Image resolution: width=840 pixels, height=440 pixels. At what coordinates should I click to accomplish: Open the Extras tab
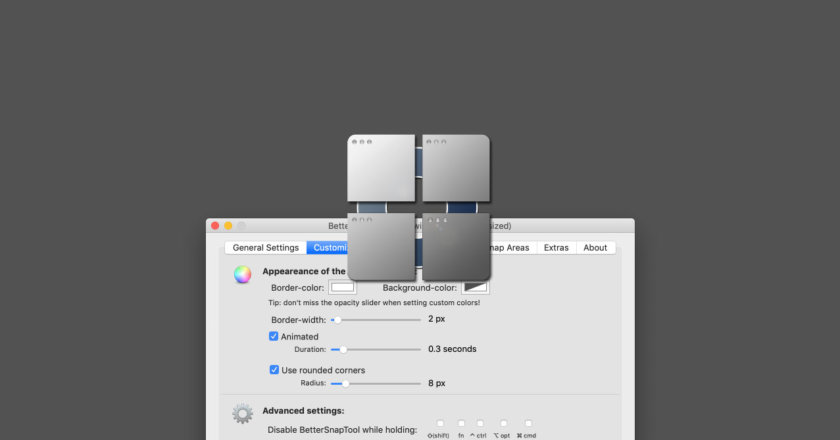(556, 248)
